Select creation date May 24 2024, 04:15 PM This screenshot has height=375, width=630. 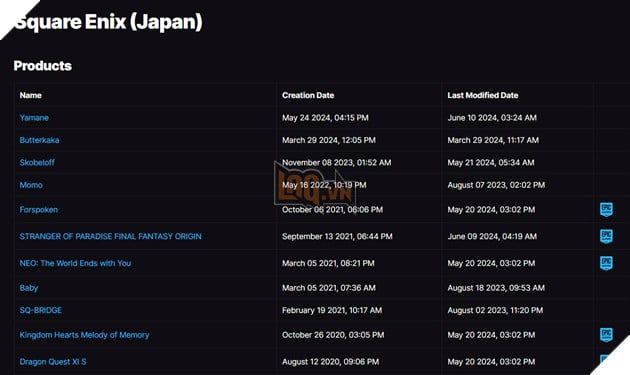point(325,118)
